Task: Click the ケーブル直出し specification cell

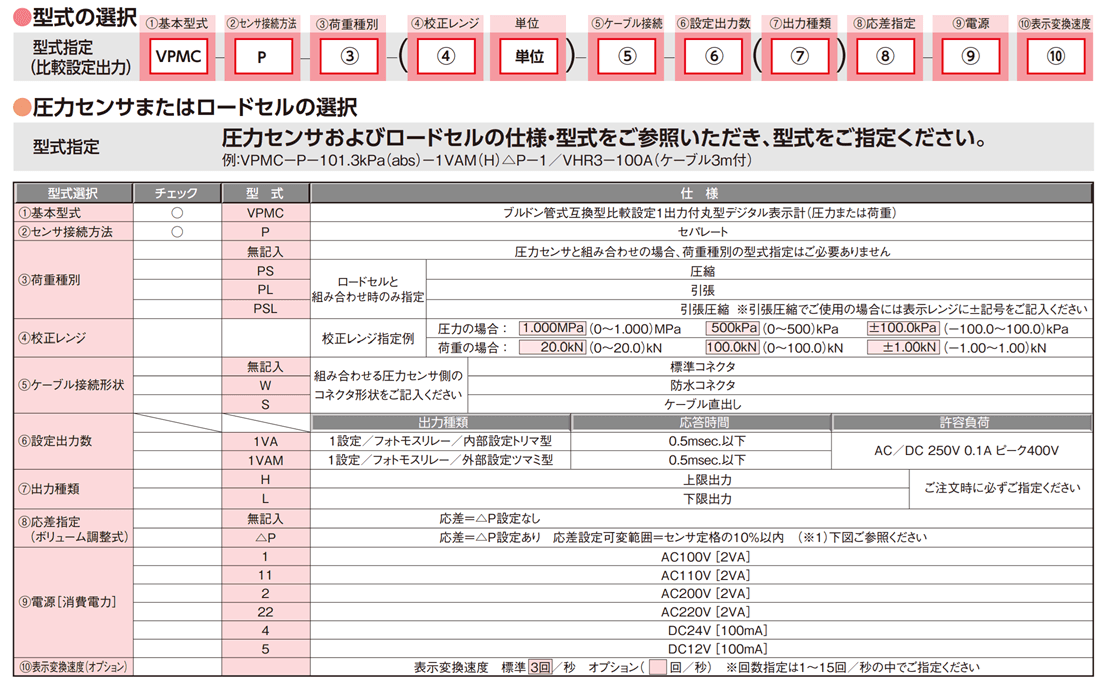Action: click(780, 404)
